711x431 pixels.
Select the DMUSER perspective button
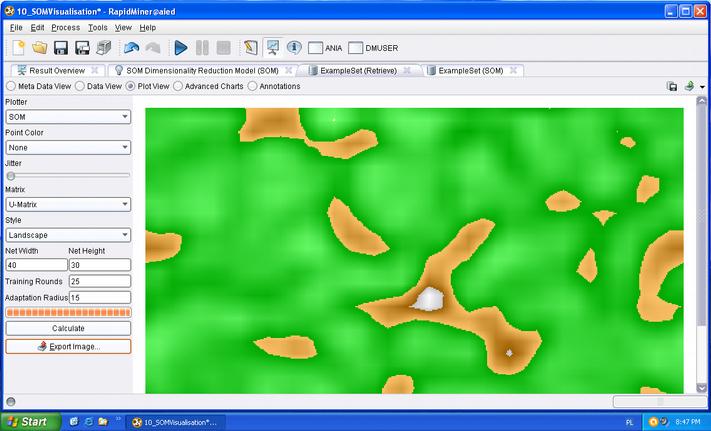(373, 48)
